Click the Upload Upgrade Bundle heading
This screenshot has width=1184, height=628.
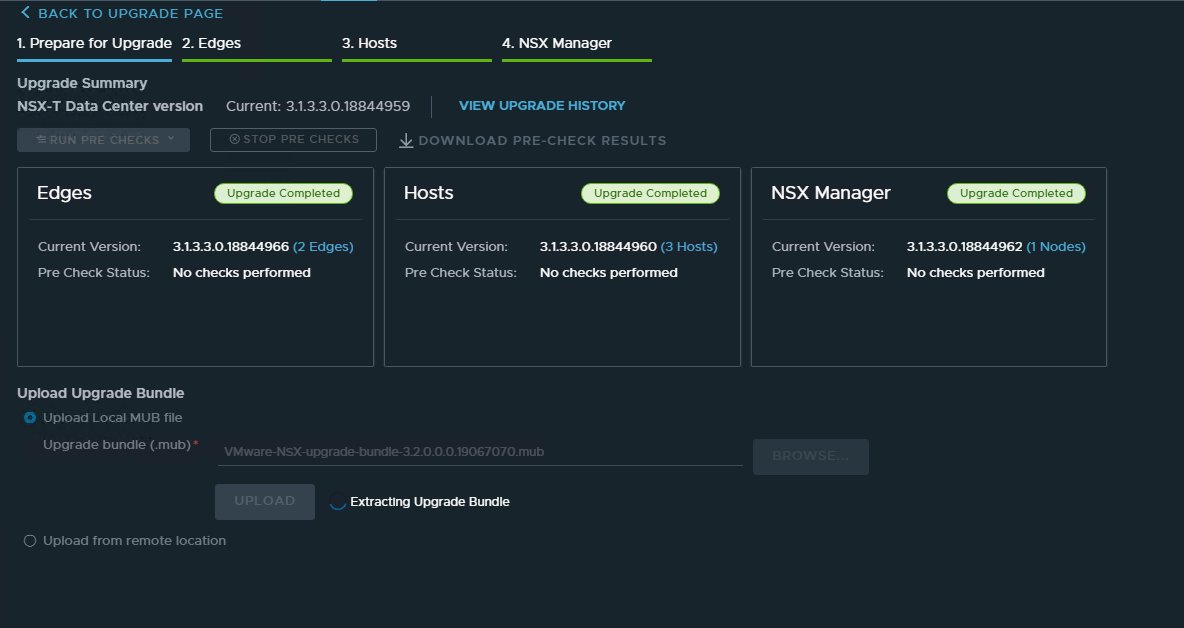coord(100,393)
